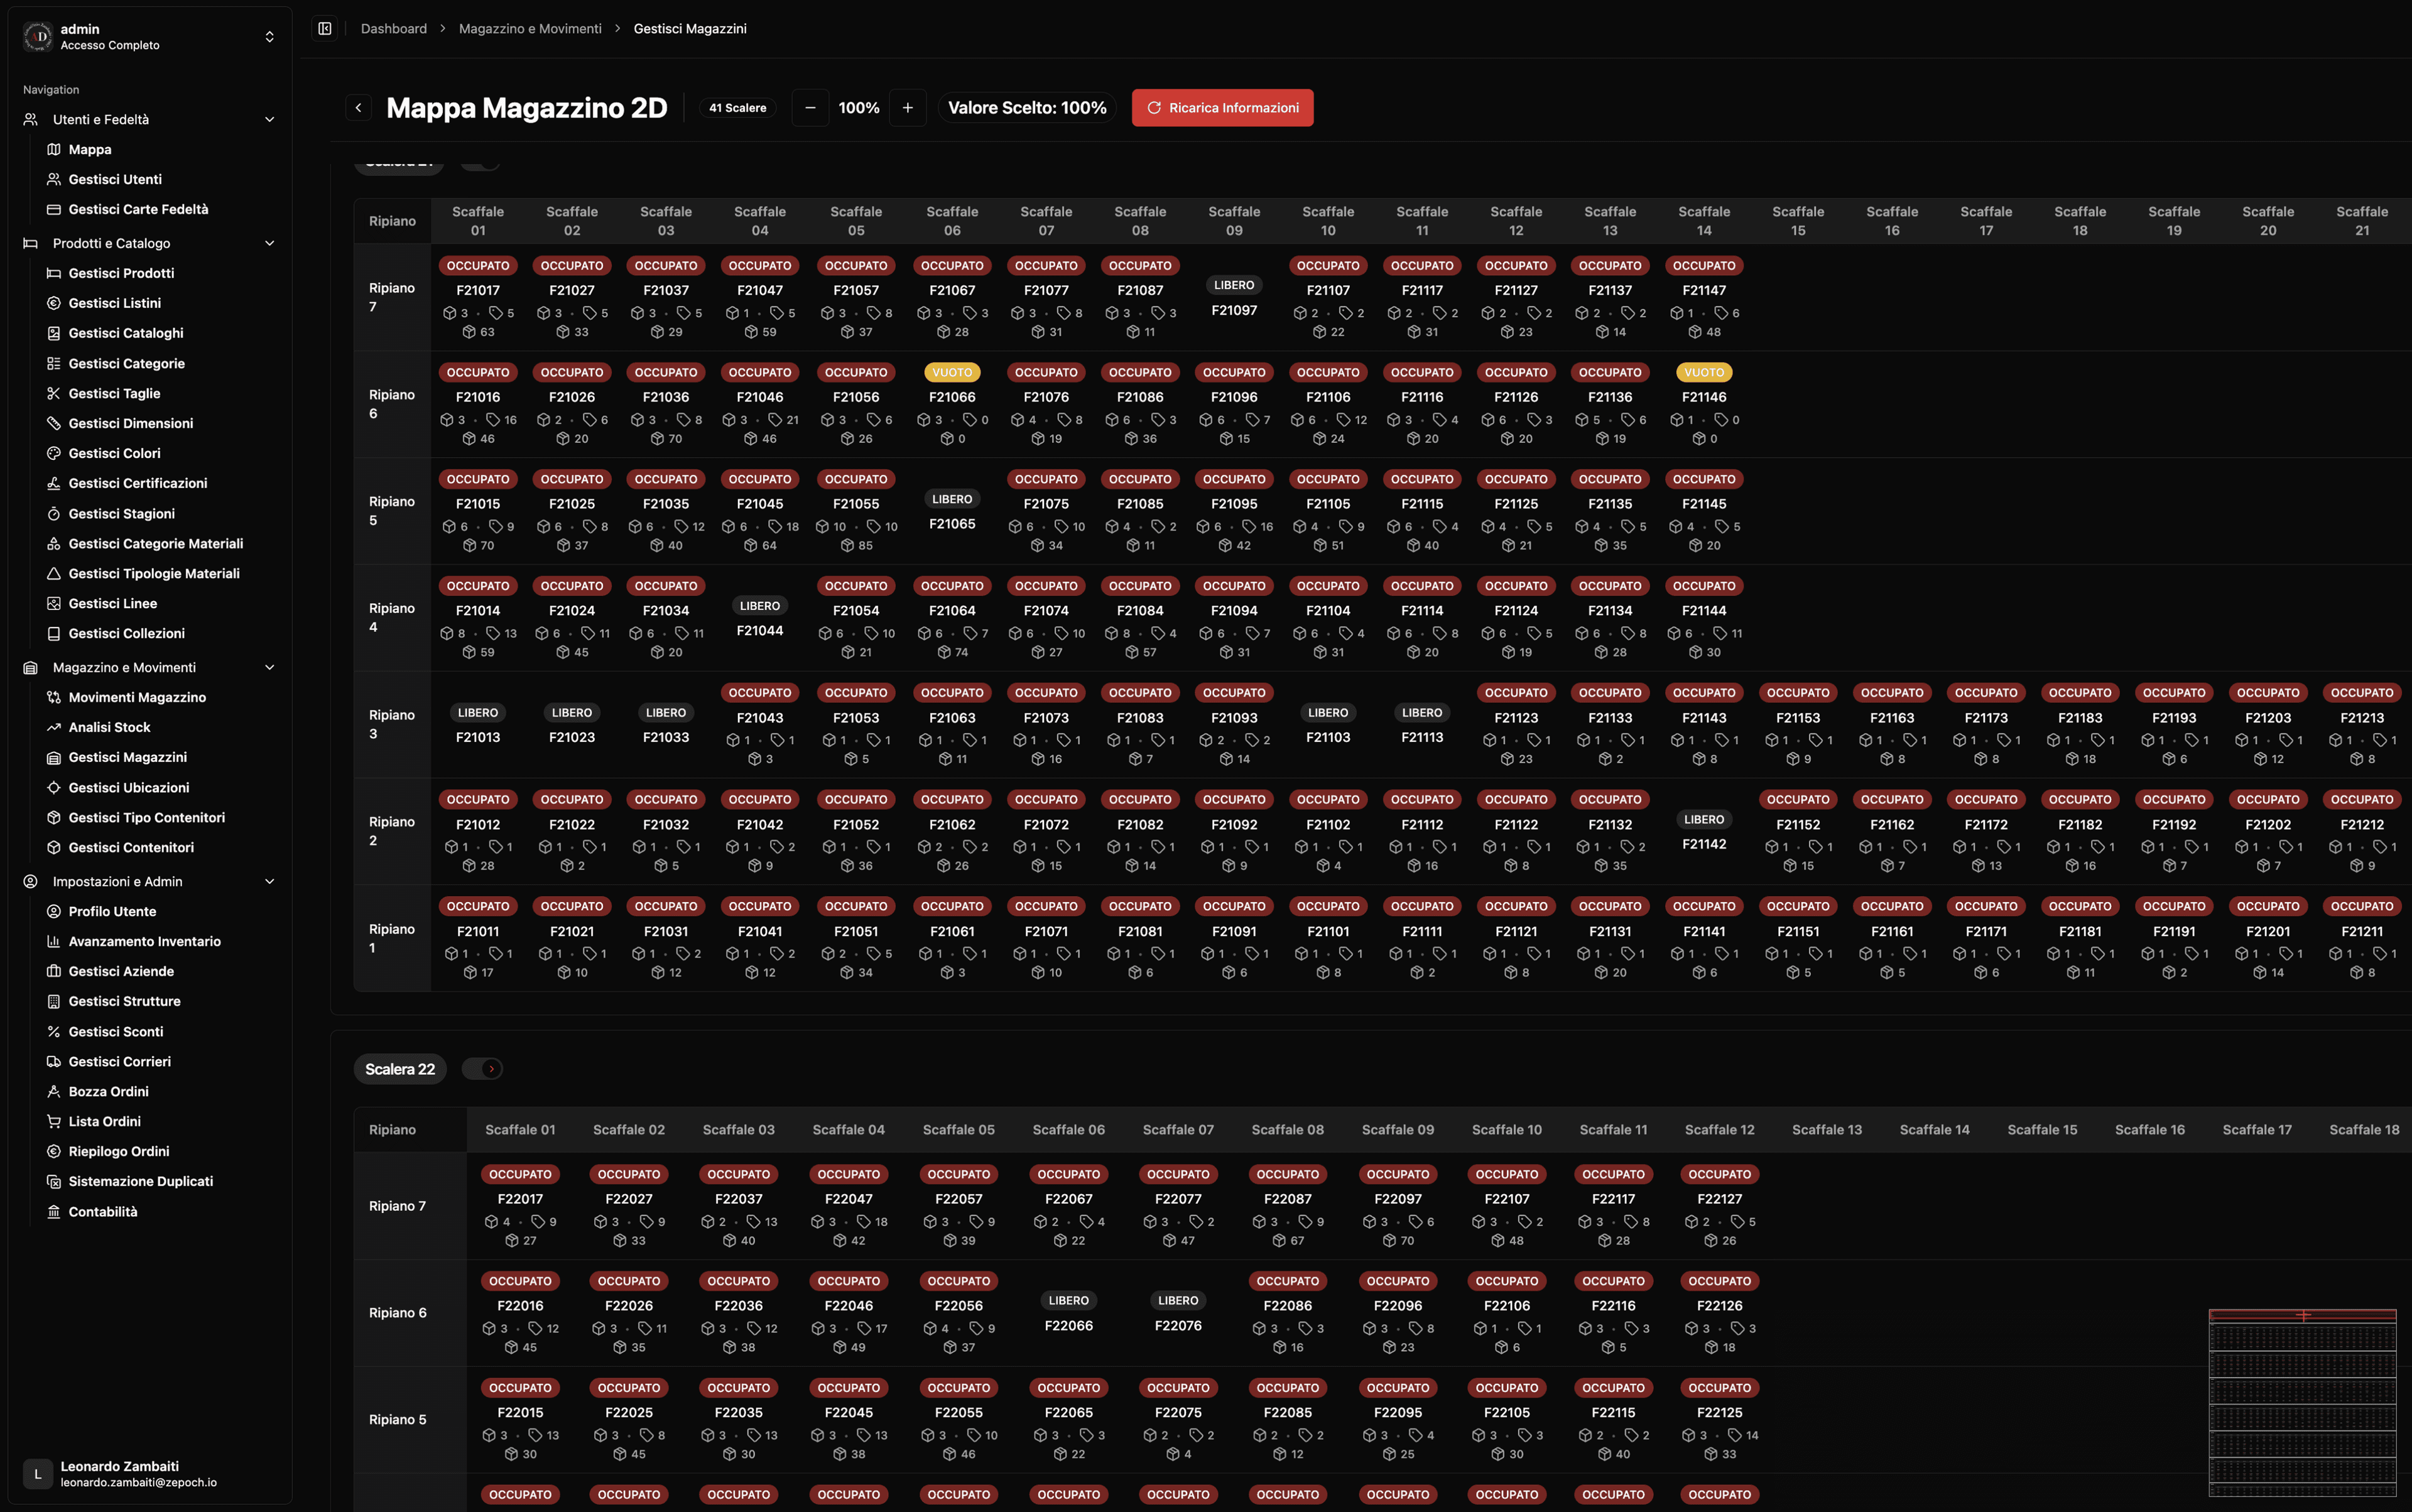The image size is (2412, 1512).
Task: Click the Dashboard breadcrumb link
Action: click(394, 28)
